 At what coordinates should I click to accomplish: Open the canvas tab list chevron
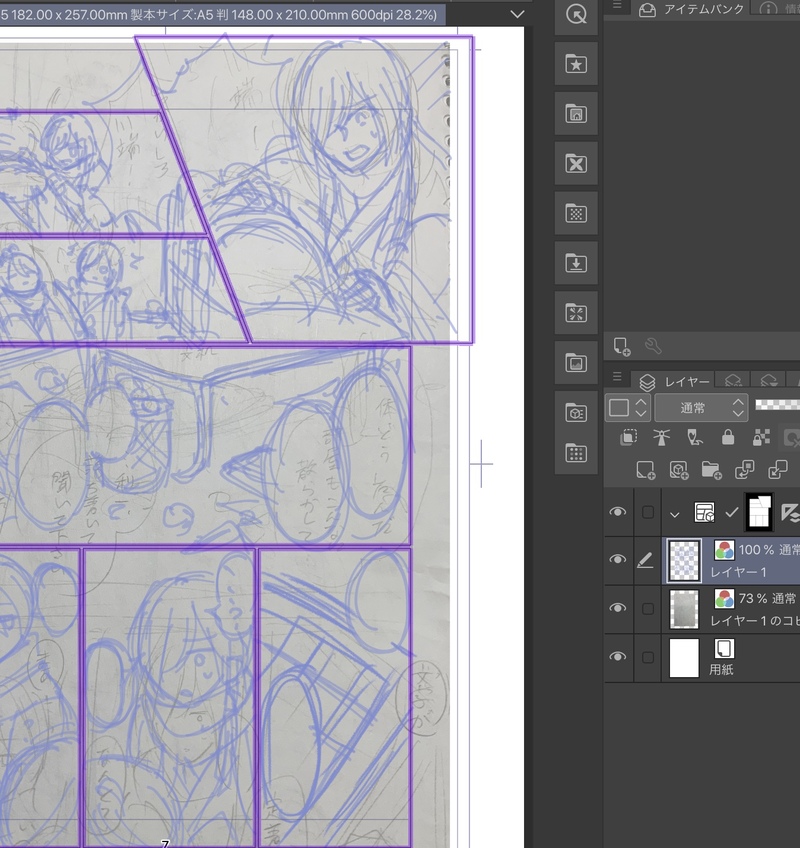(517, 14)
